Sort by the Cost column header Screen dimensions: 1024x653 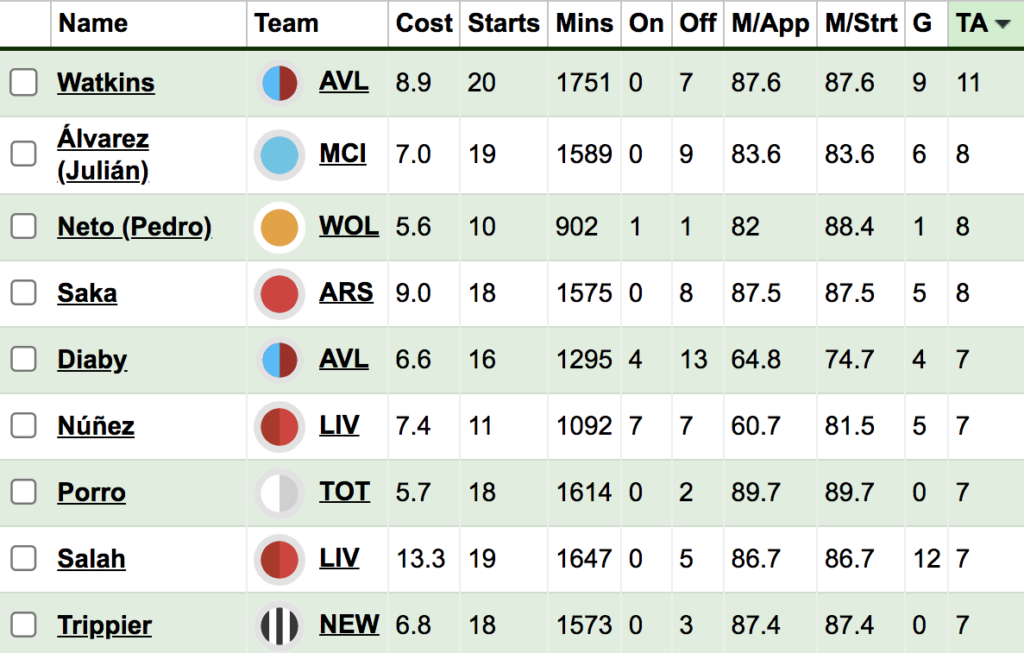pyautogui.click(x=424, y=24)
